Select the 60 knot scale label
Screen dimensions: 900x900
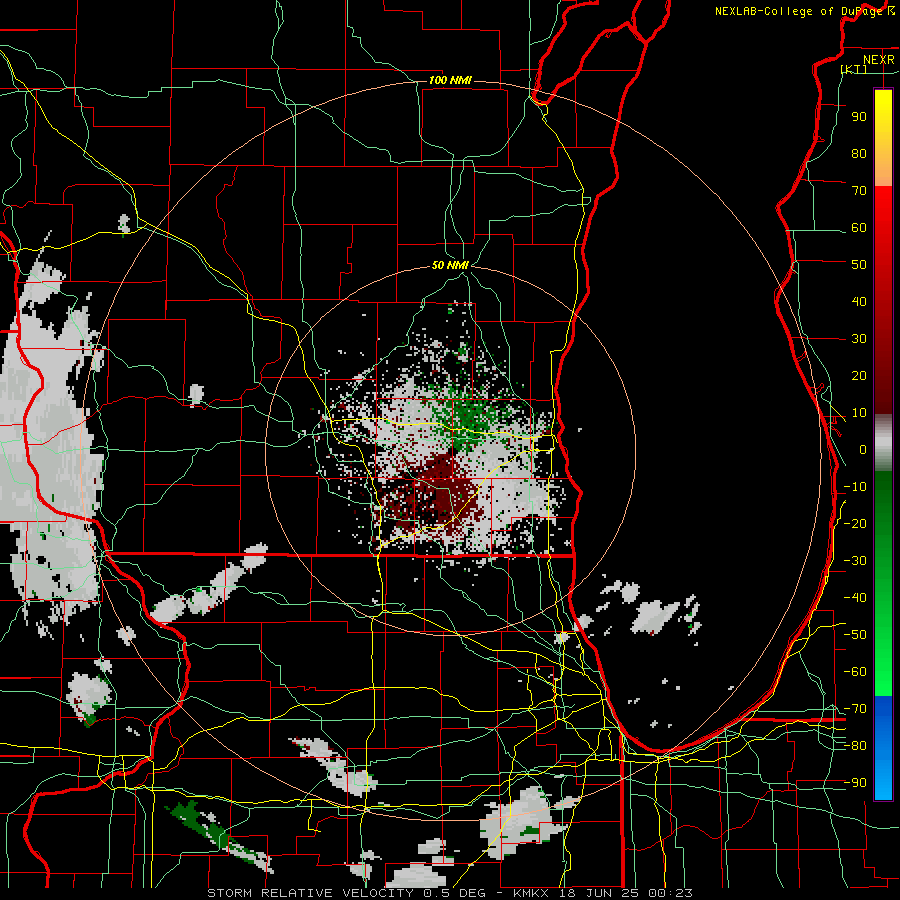point(859,228)
